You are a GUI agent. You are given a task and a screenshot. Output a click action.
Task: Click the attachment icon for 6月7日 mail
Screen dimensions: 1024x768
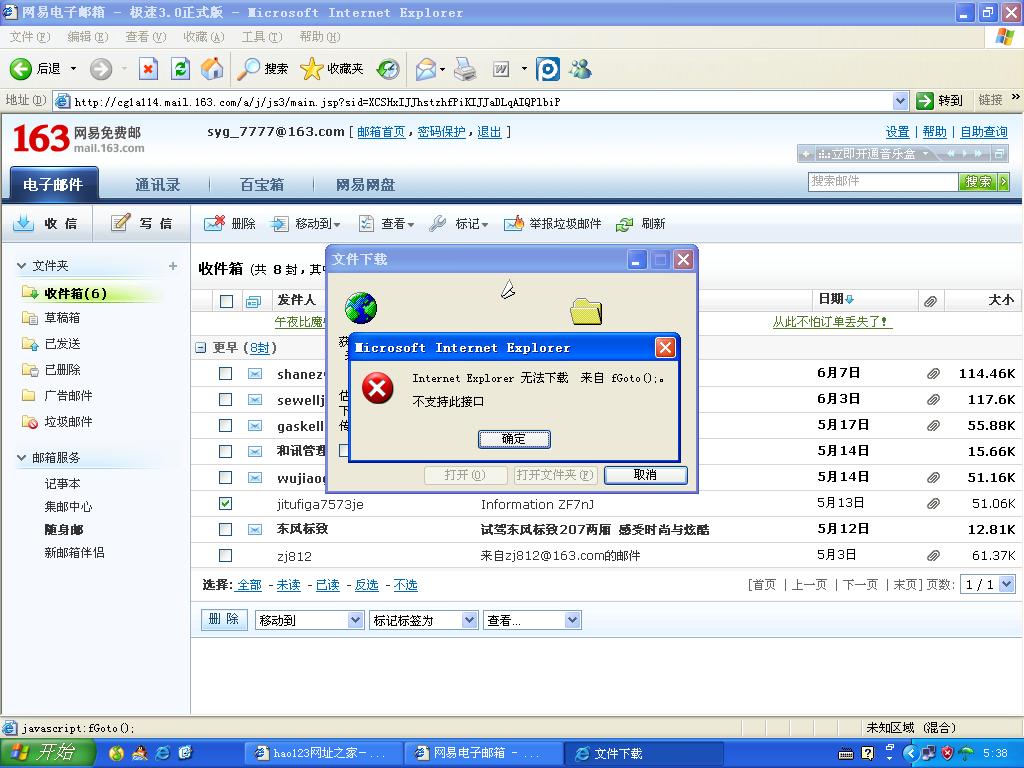933,374
